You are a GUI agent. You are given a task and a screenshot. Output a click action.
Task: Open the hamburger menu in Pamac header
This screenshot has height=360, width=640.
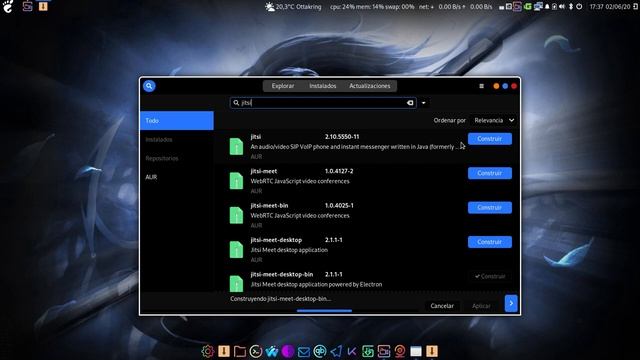(482, 86)
